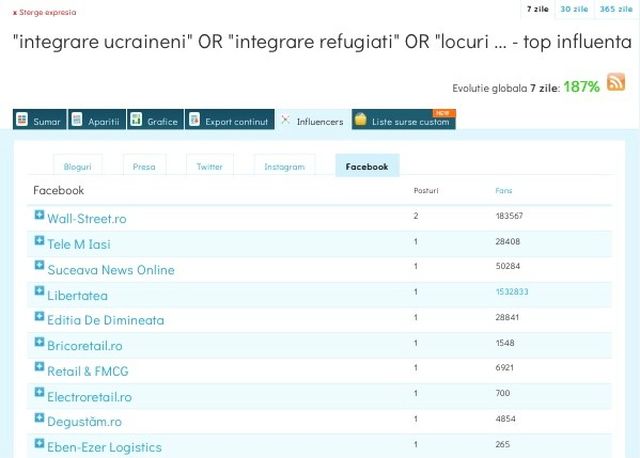640x458 pixels.
Task: Open the Export continut tab
Action: 230,119
